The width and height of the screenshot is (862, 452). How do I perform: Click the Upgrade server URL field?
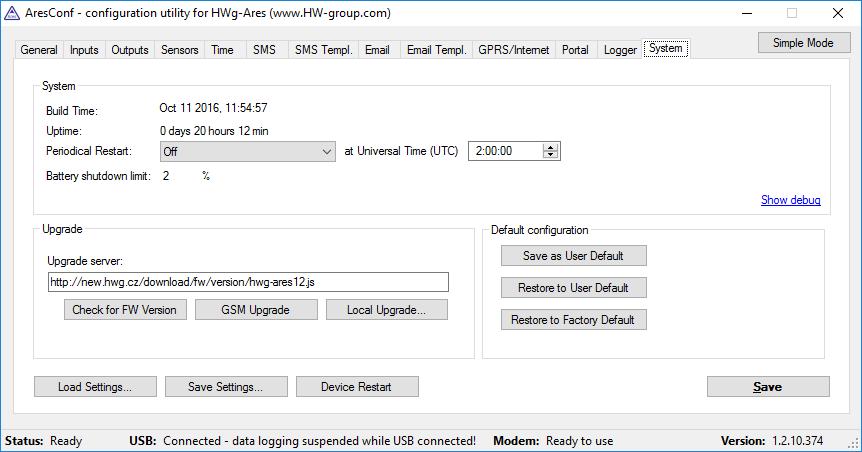(x=248, y=282)
